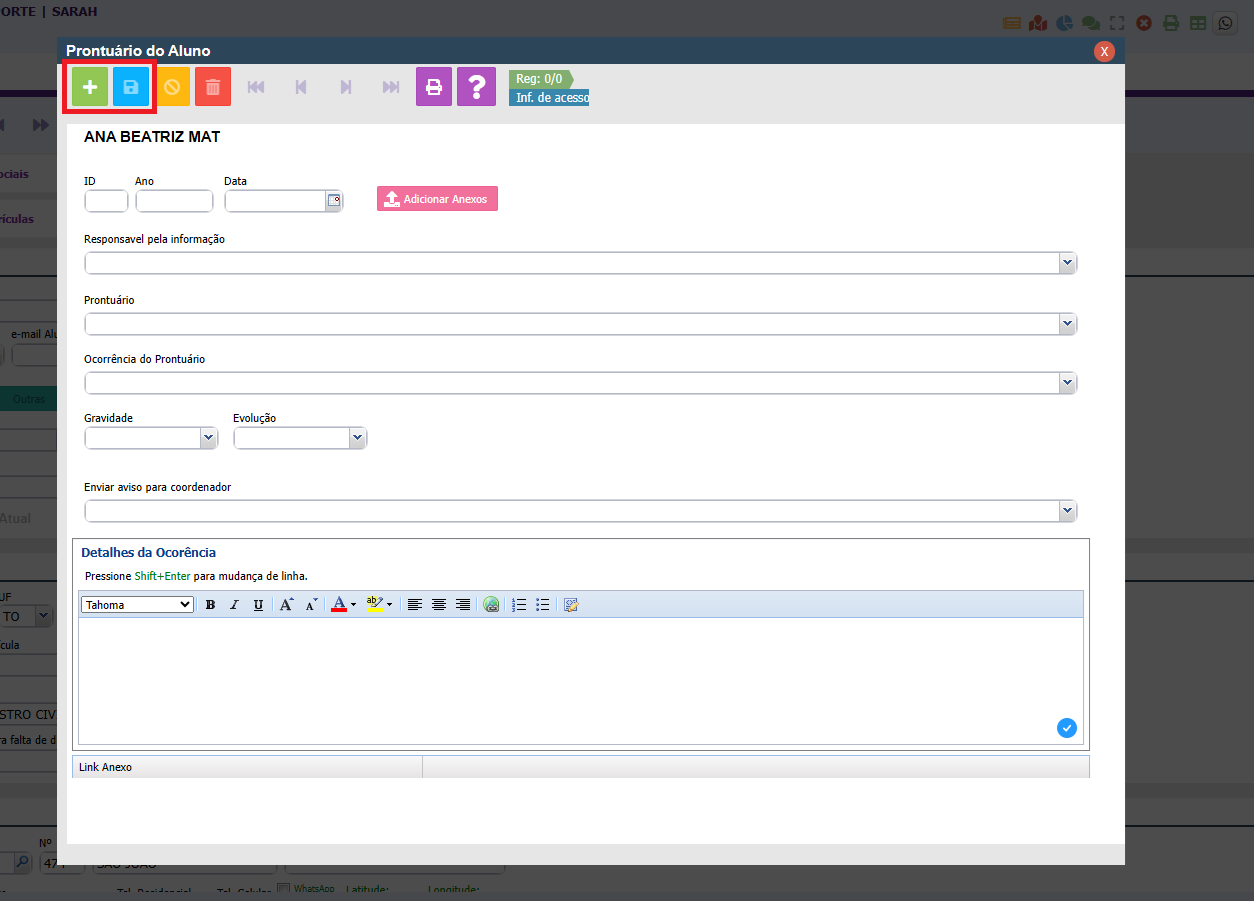
Task: Toggle underline formatting in the editor
Action: pyautogui.click(x=258, y=605)
